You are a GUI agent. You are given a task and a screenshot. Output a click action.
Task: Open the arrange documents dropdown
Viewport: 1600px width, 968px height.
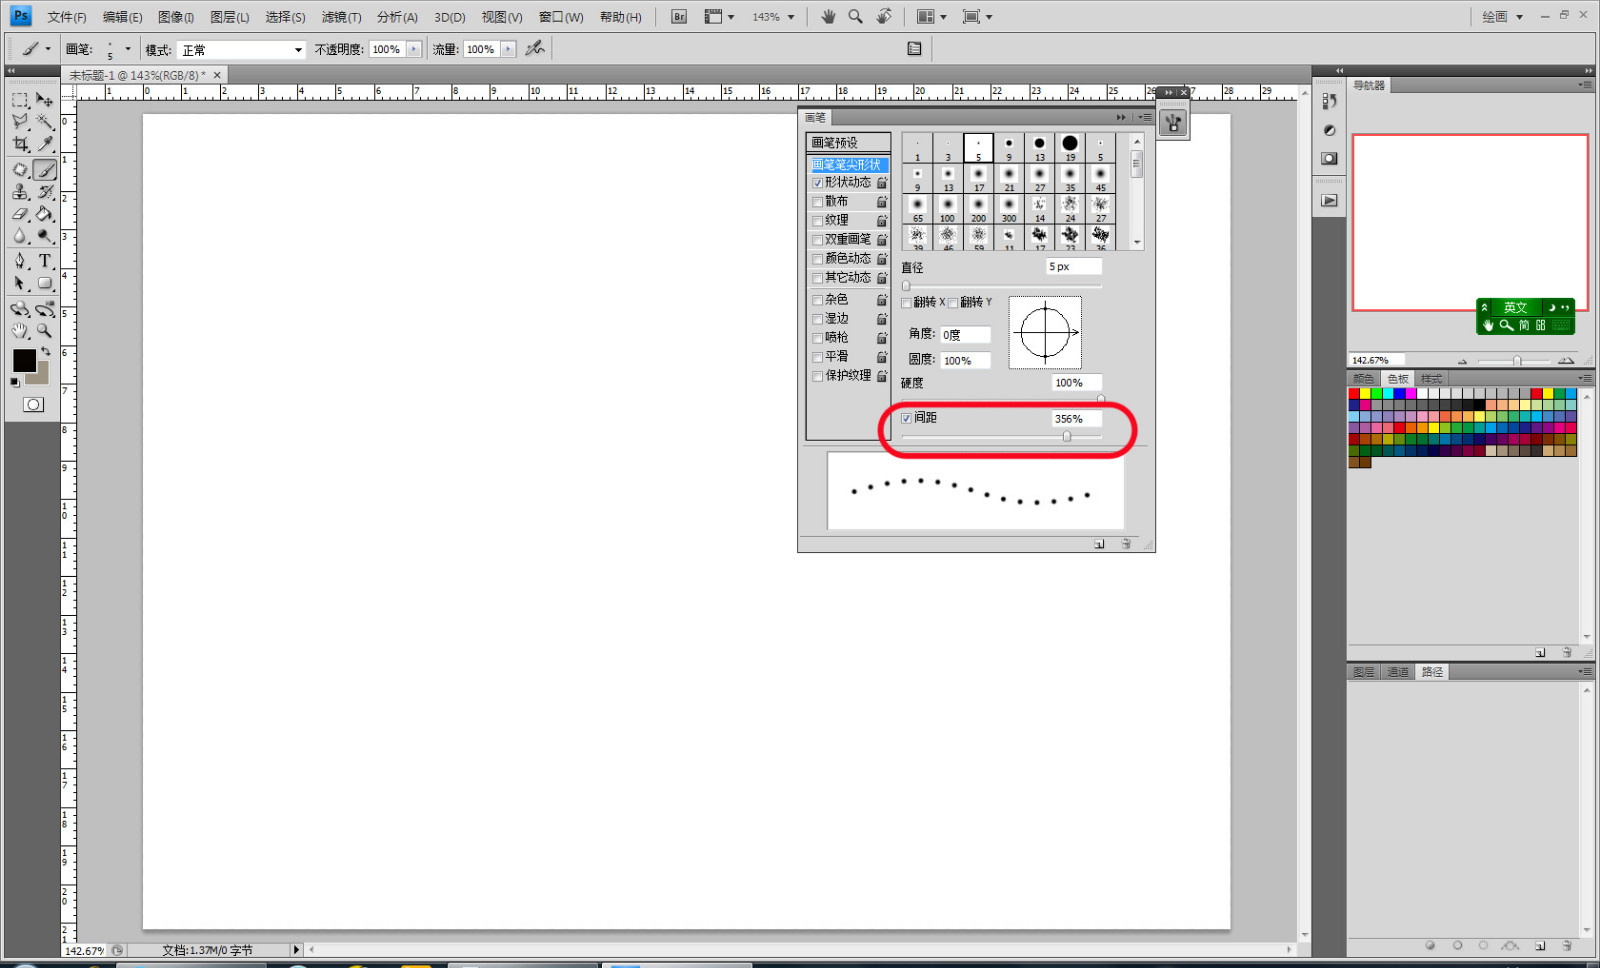931,17
